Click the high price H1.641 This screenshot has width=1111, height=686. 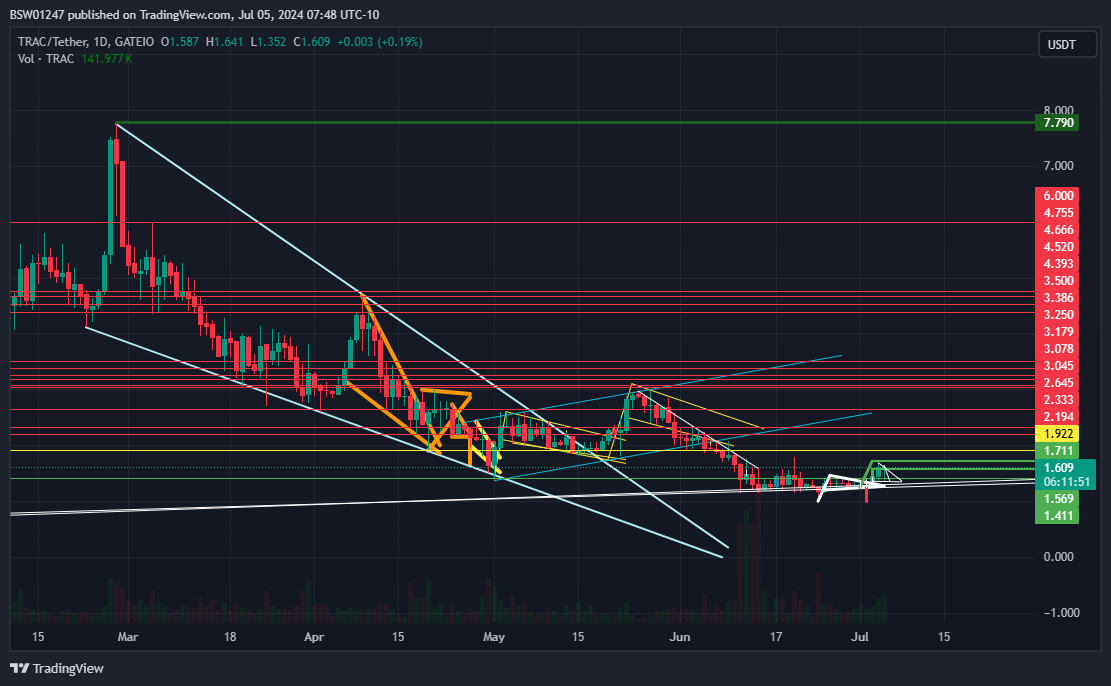point(224,42)
